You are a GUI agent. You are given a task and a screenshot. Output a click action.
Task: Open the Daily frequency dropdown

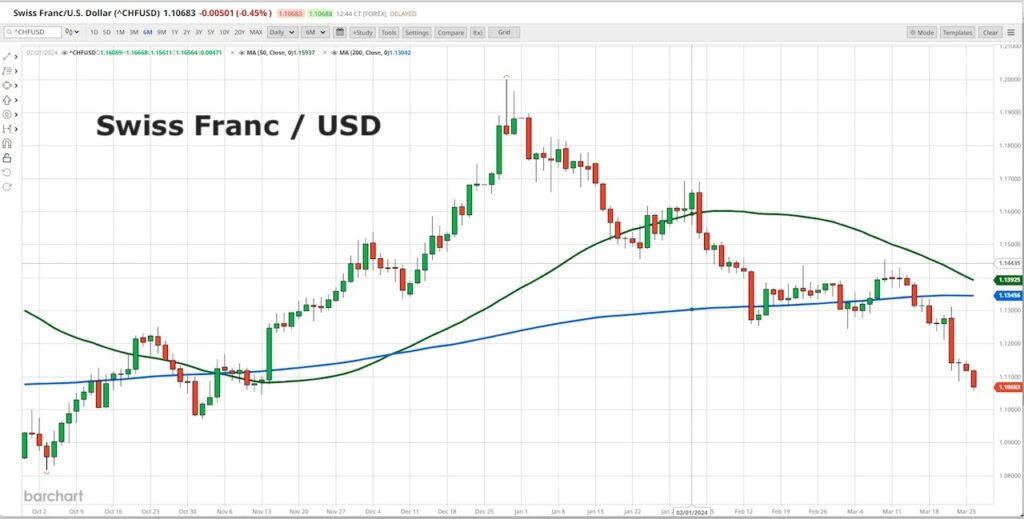[x=283, y=32]
